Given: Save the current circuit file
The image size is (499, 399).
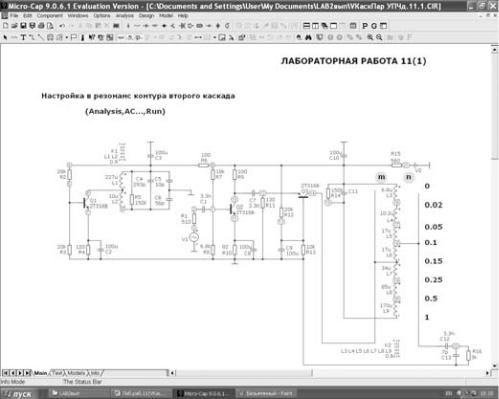Looking at the screenshot, I should pos(23,26).
